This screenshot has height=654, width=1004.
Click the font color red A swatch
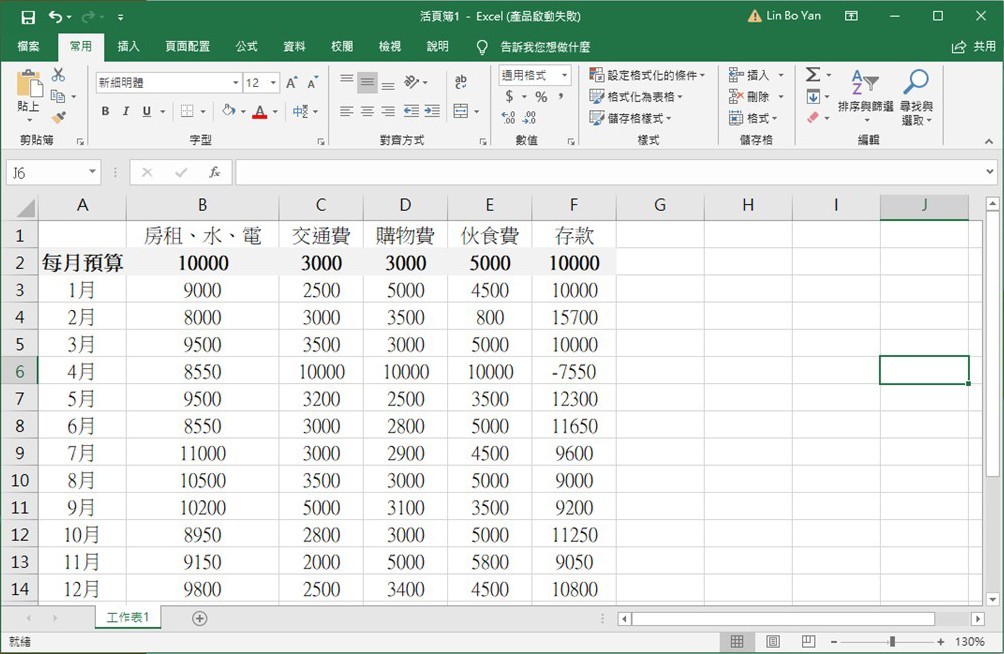pyautogui.click(x=259, y=111)
